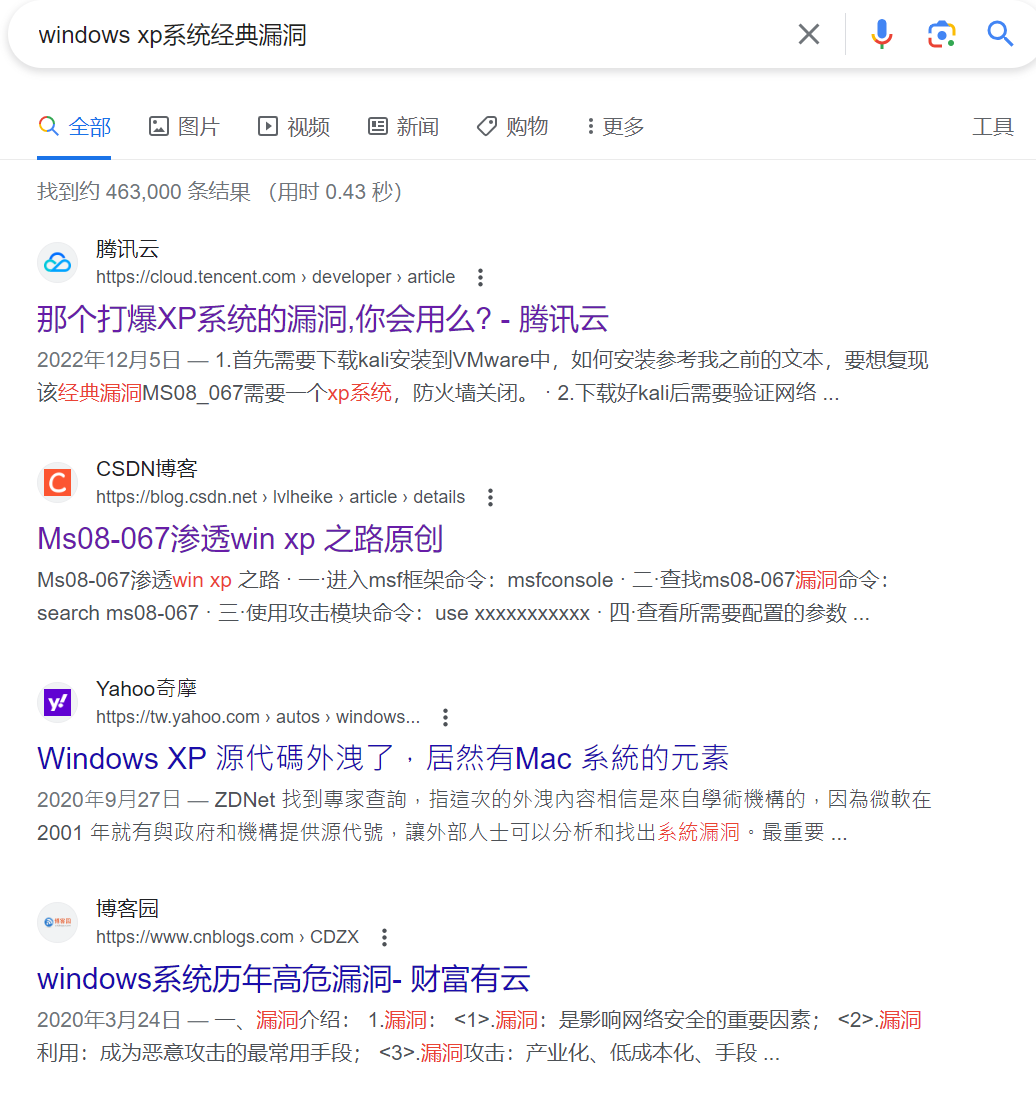Open the Ms08-067渗透win xp 之路 result link
The image size is (1036, 1096).
[240, 539]
